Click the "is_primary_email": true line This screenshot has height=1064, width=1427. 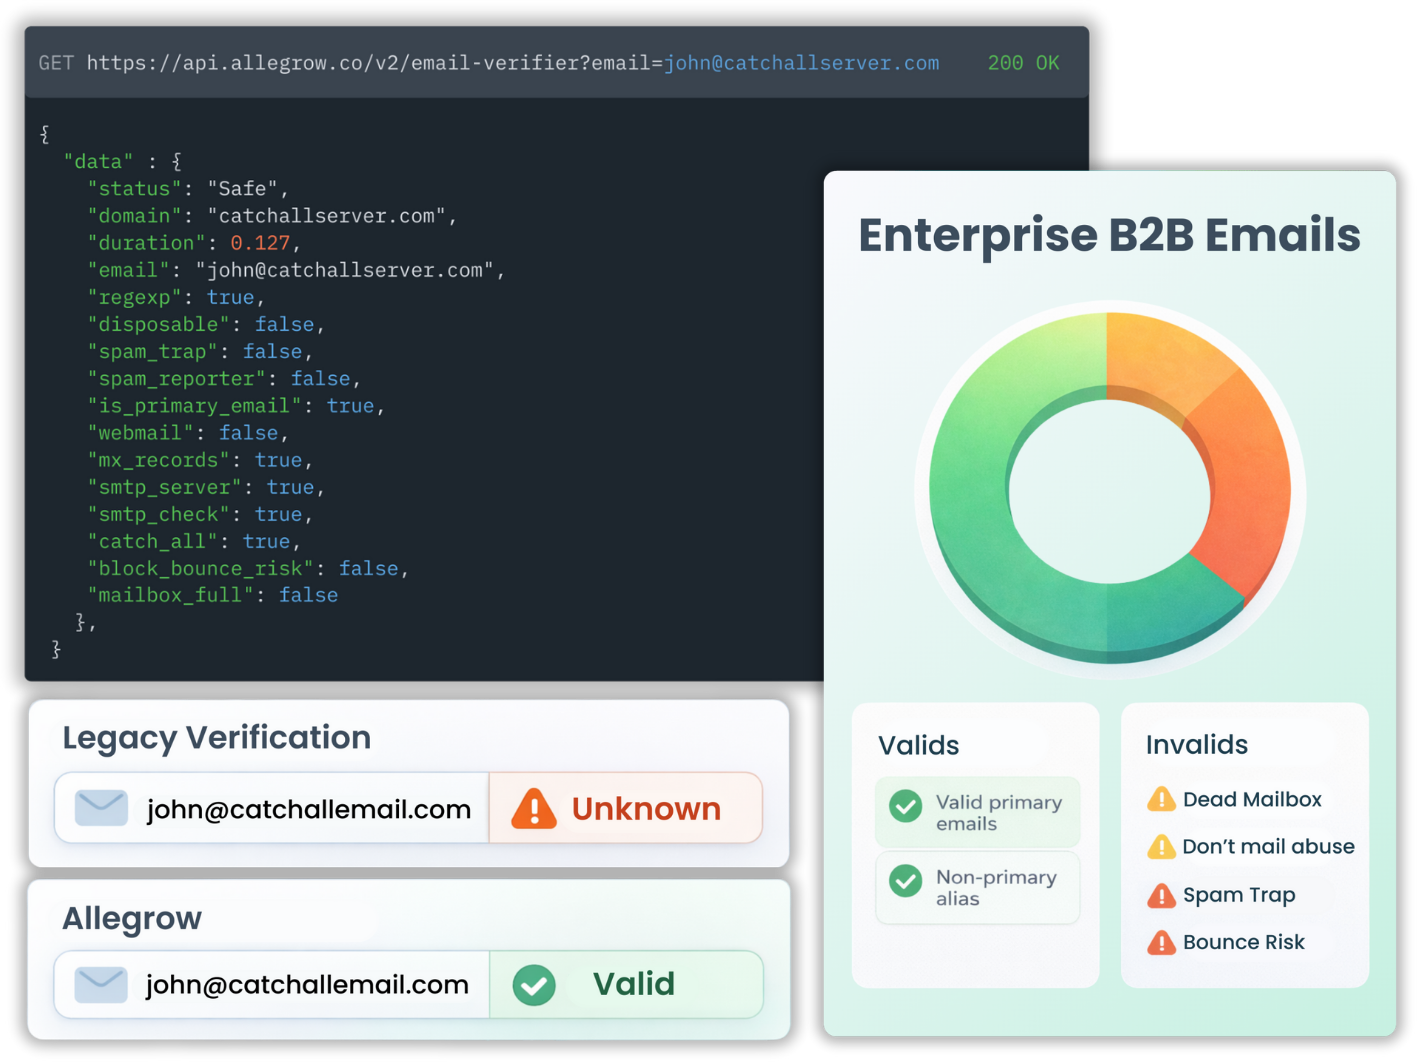tap(236, 405)
